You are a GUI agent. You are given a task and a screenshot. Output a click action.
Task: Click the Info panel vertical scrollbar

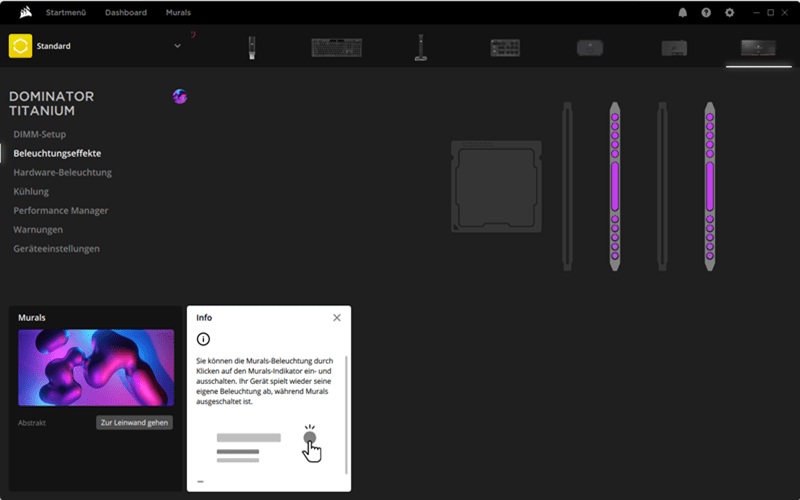point(346,415)
